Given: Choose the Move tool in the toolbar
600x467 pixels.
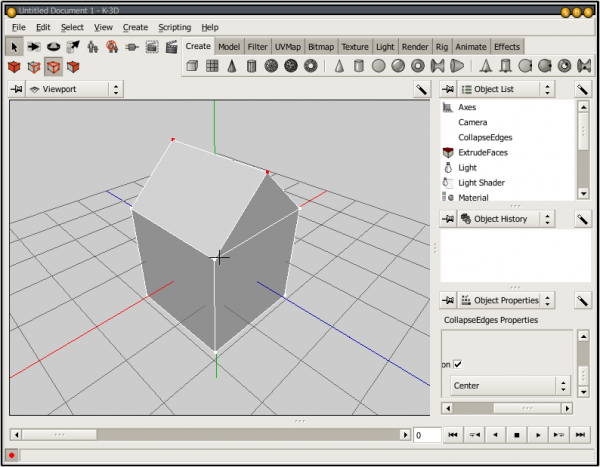Looking at the screenshot, I should click(34, 47).
